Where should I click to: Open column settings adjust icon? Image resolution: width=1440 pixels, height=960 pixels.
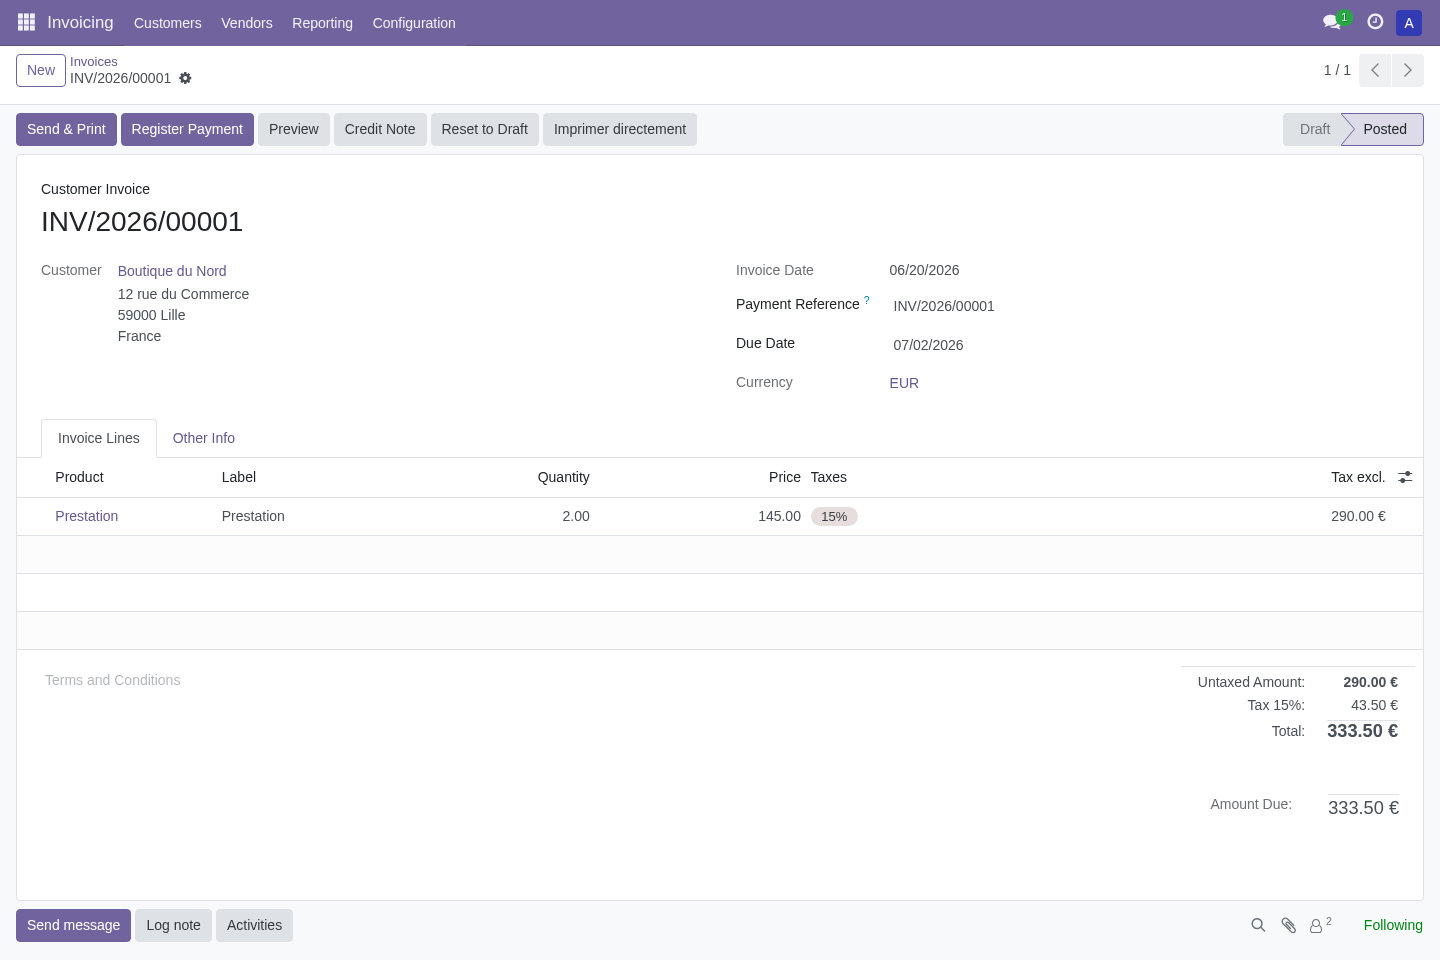coord(1405,477)
